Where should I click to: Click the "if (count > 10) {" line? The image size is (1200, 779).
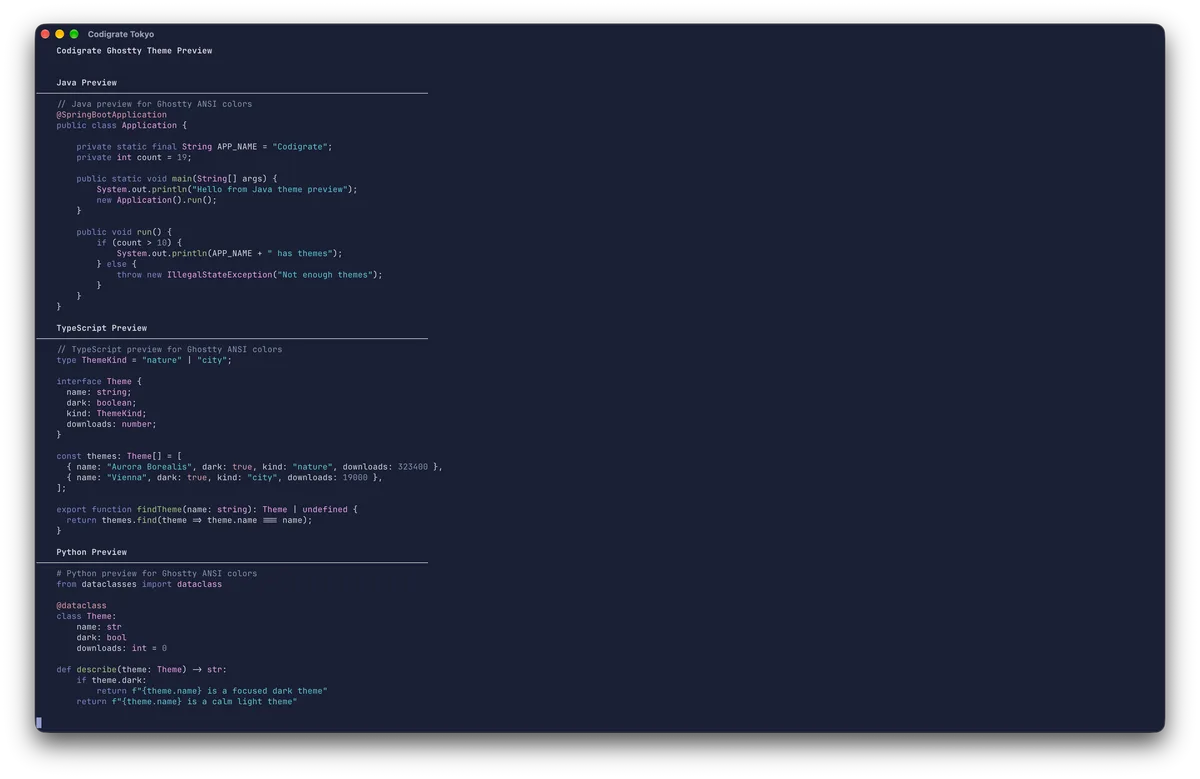139,243
